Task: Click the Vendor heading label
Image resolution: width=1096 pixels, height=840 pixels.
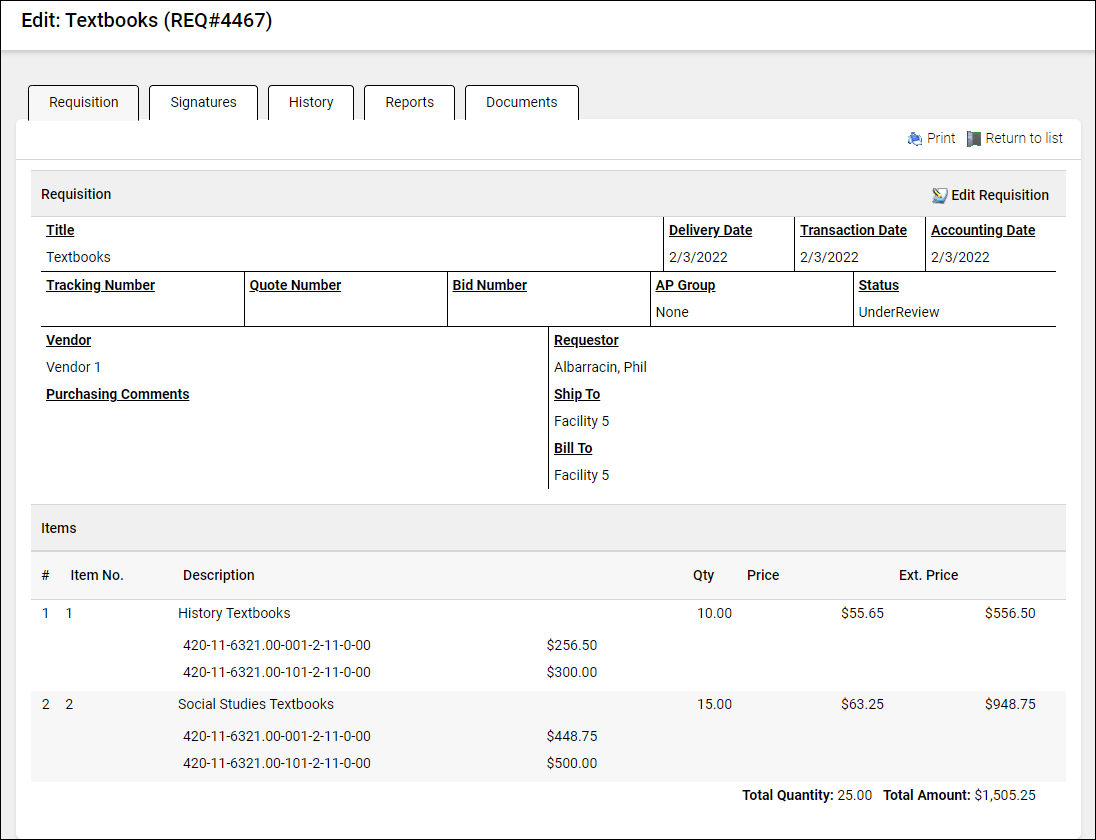Action: (68, 340)
